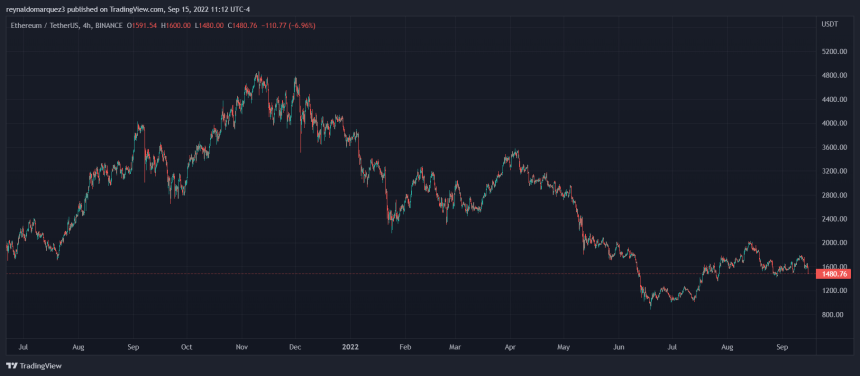Screen dimensions: 860x376
Task: Click the 2800.00 price axis label
Action: (834, 195)
